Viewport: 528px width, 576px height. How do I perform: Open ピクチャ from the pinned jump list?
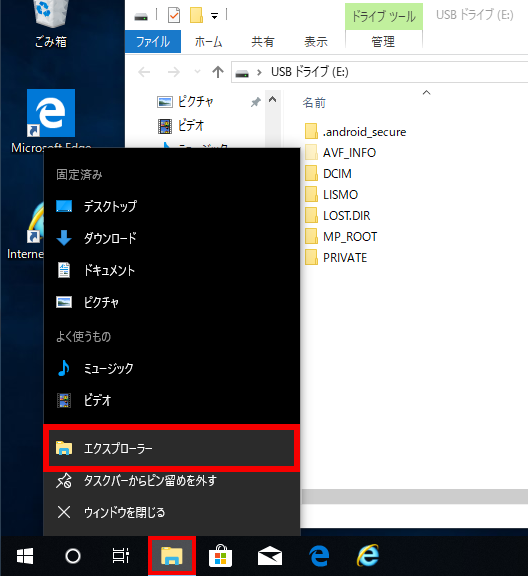coord(172,302)
